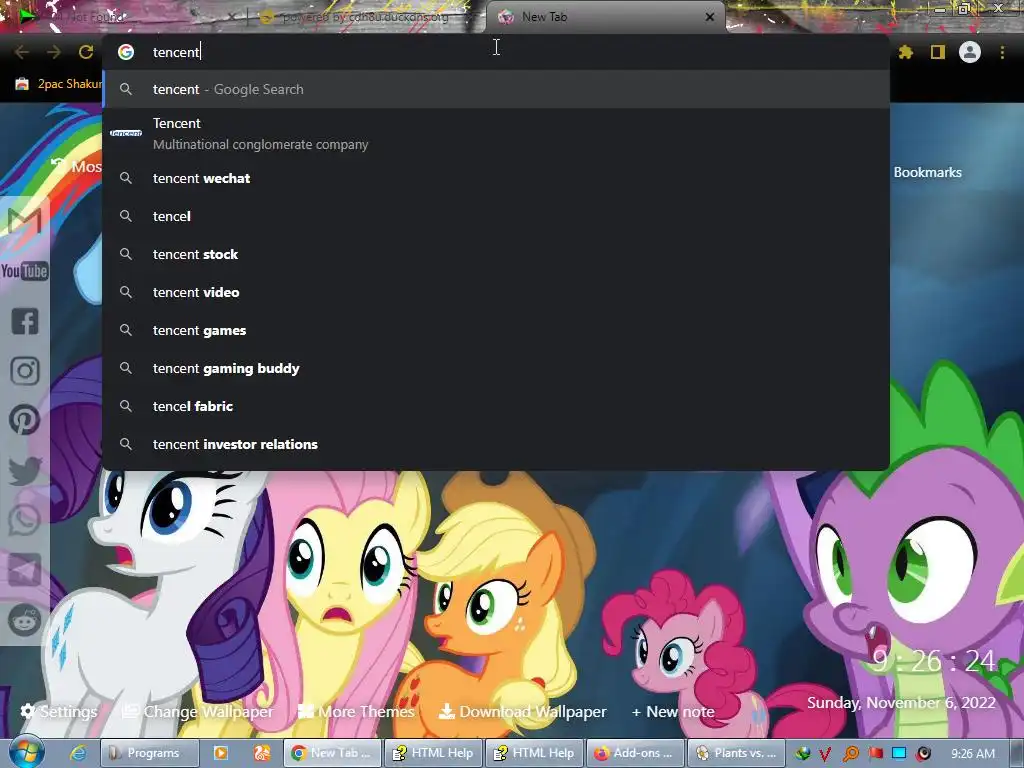Select the 'tencent investor relations' suggestion
1024x768 pixels.
(x=496, y=444)
